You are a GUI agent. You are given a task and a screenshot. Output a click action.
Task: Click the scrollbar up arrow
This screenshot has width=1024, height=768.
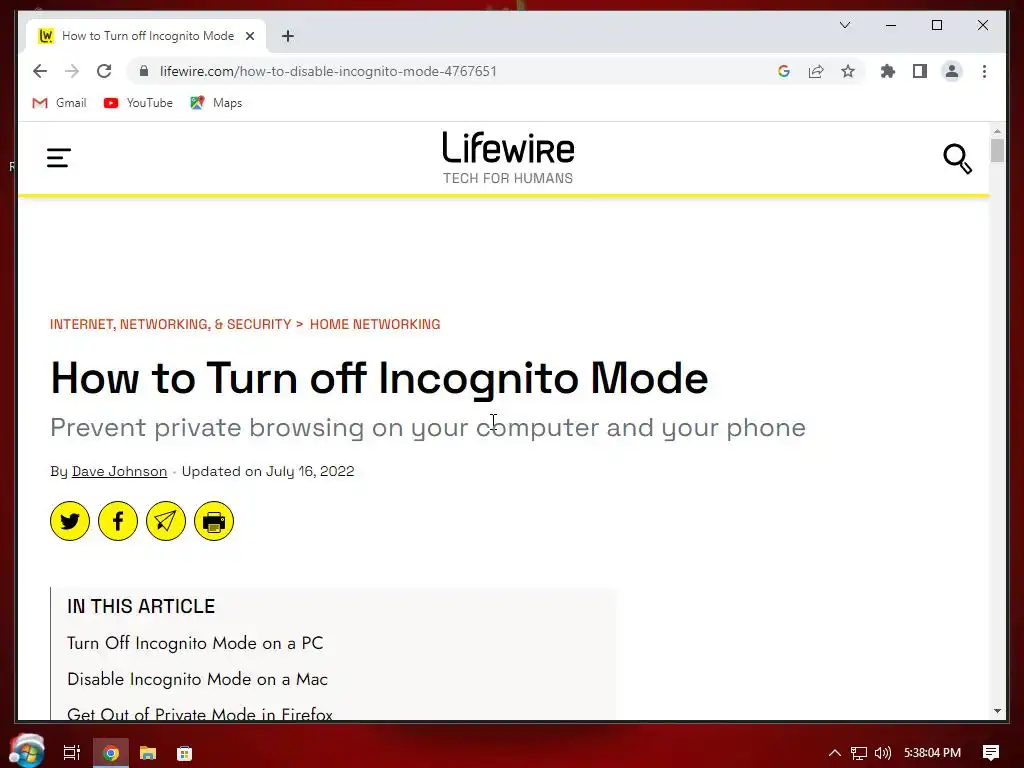pyautogui.click(x=997, y=131)
